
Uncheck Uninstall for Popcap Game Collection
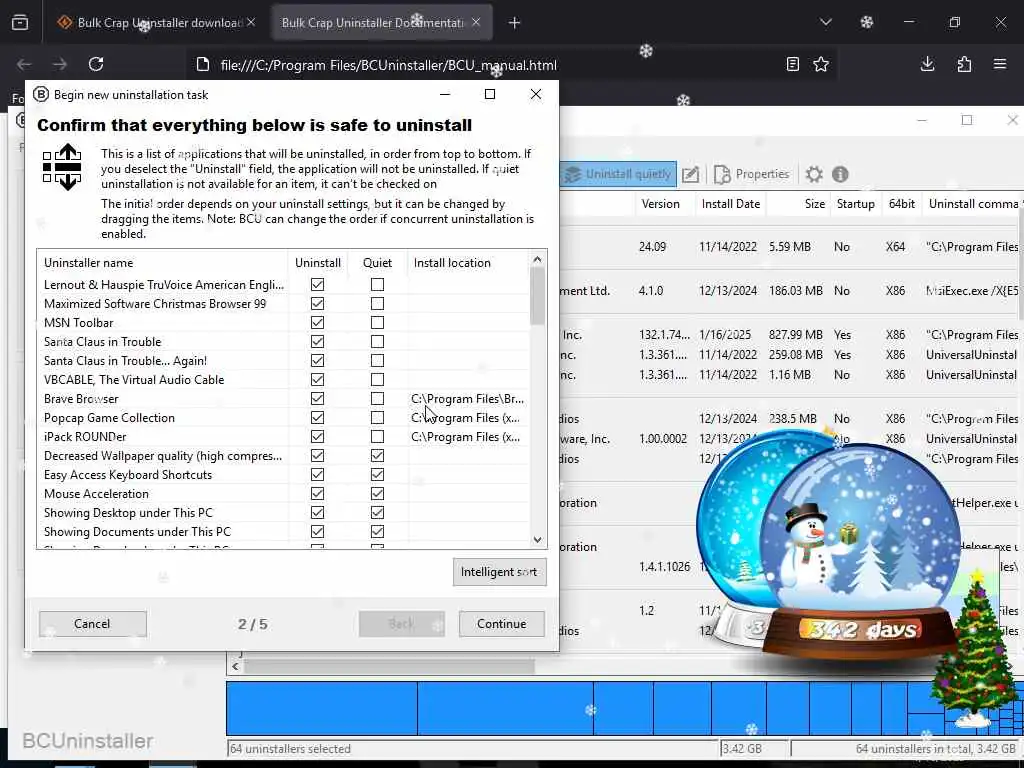(317, 417)
